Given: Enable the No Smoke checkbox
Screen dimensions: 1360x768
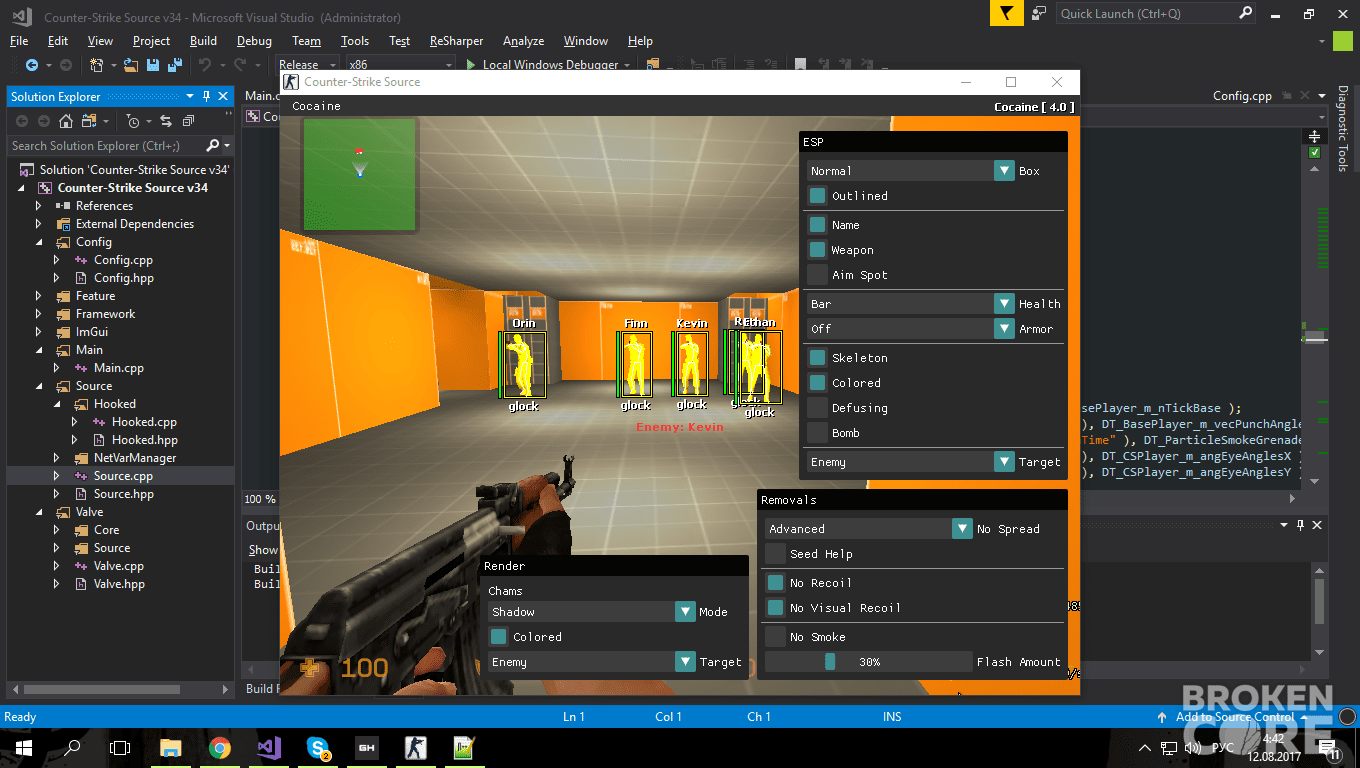Looking at the screenshot, I should pyautogui.click(x=775, y=637).
